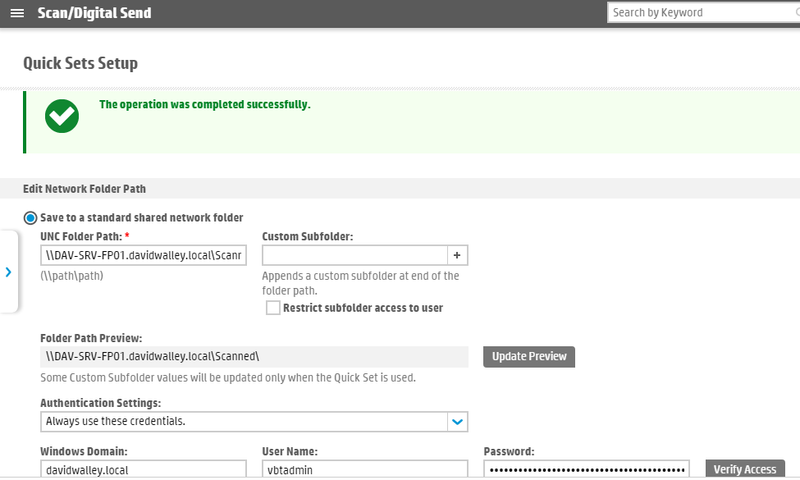
Task: Open the Authentication Settings dropdown arrow
Action: pos(457,421)
